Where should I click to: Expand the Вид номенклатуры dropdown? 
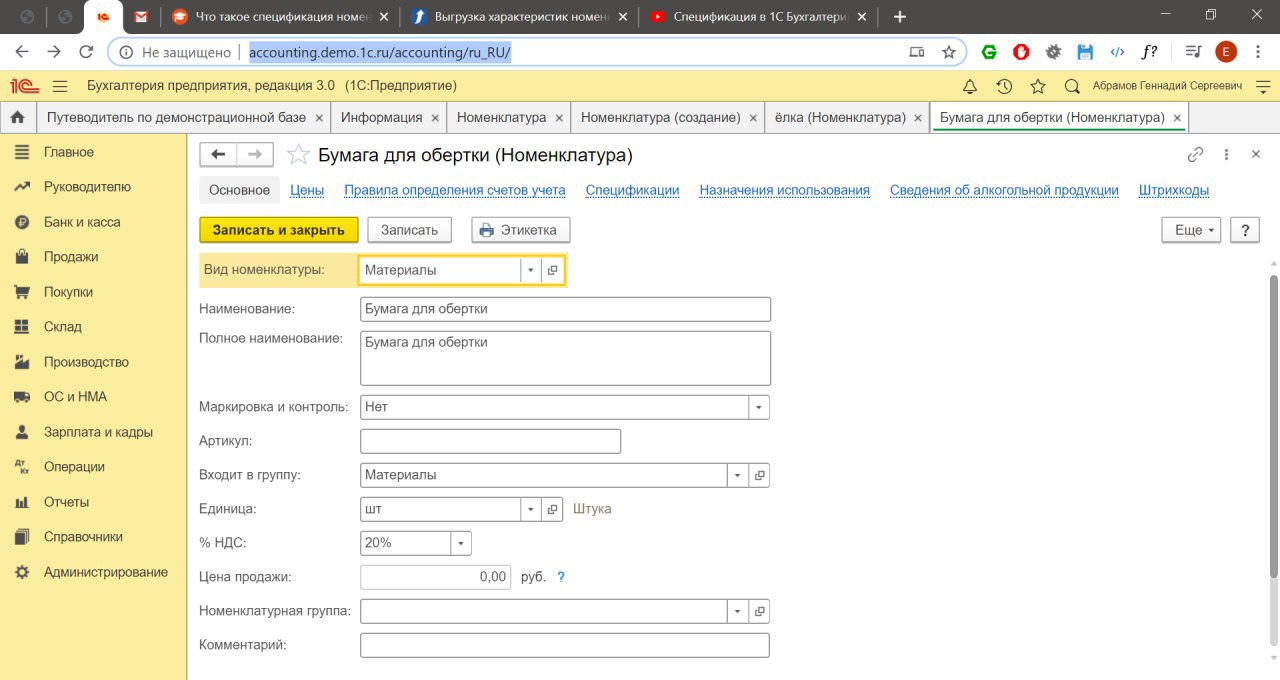click(x=531, y=270)
